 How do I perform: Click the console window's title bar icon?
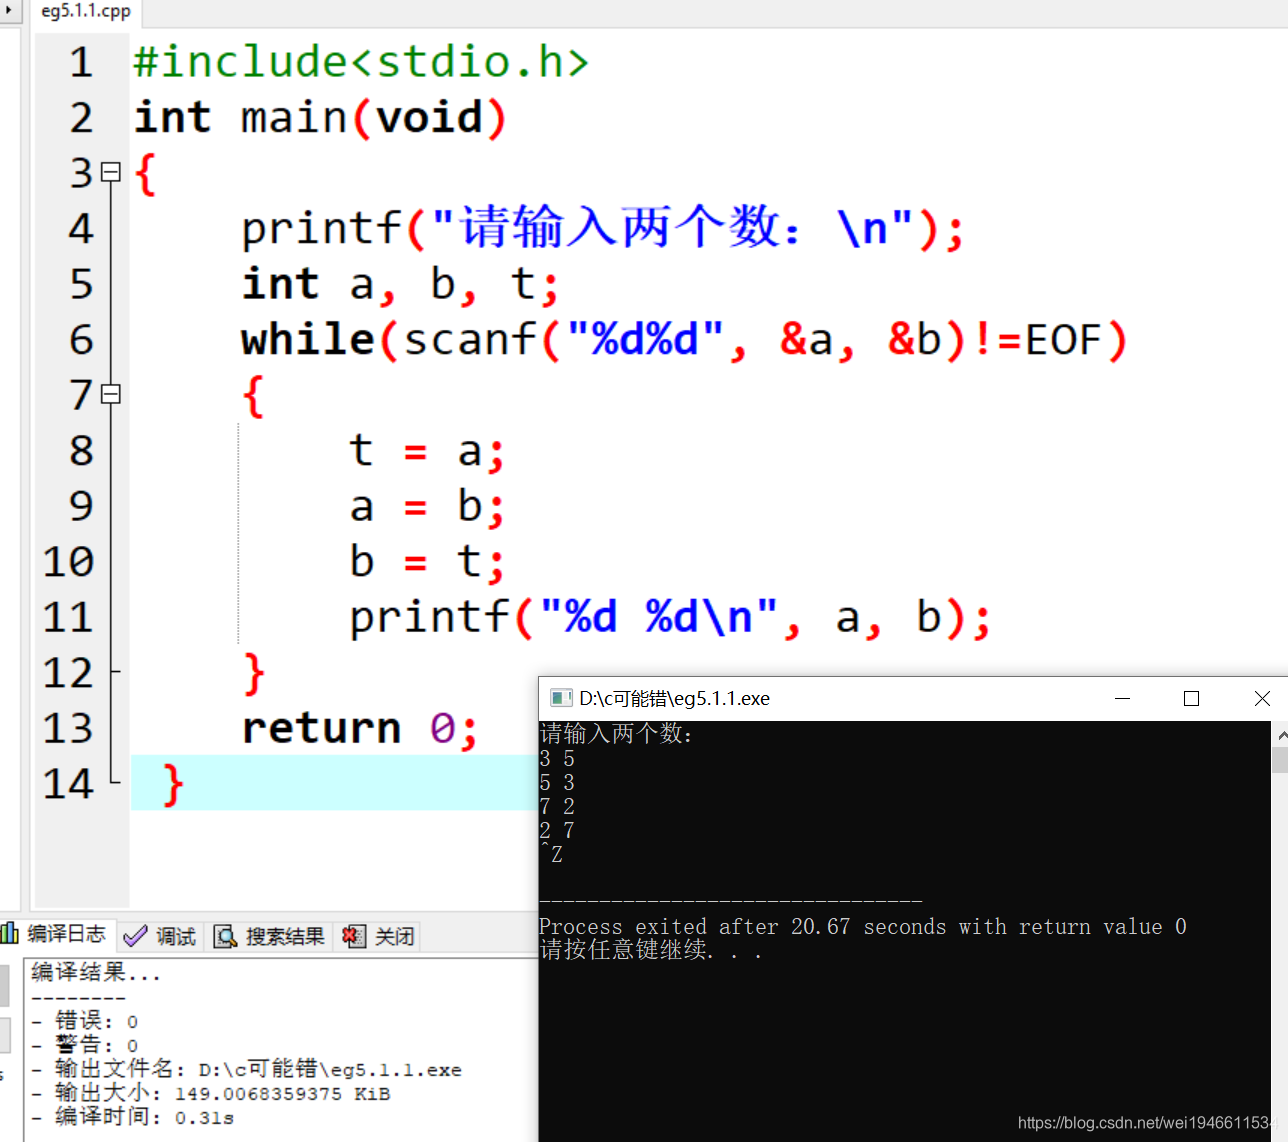[561, 698]
